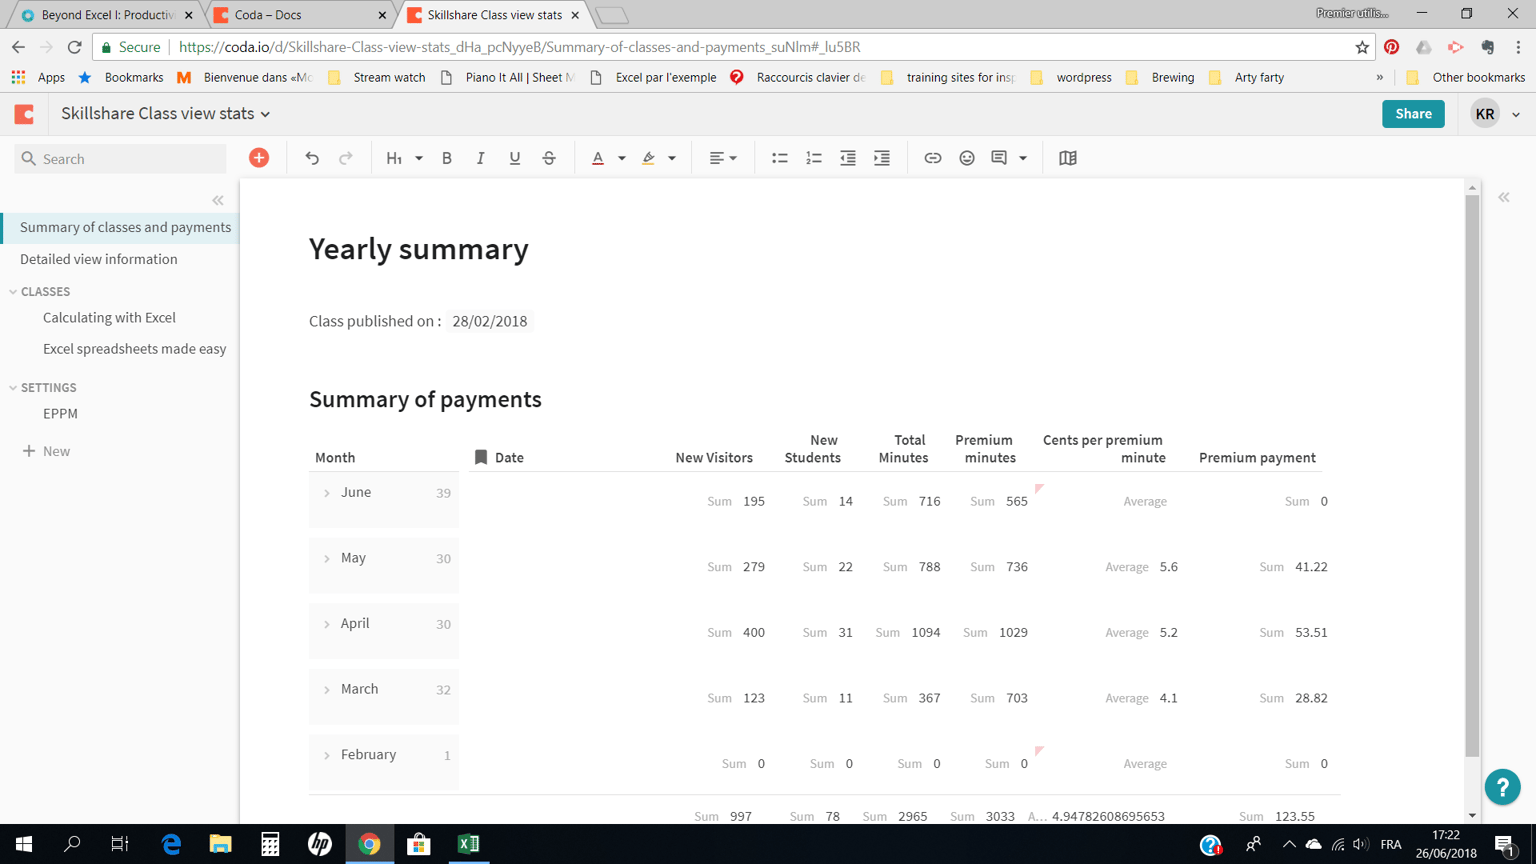1536x864 pixels.
Task: Expand the March group row
Action: pos(327,690)
